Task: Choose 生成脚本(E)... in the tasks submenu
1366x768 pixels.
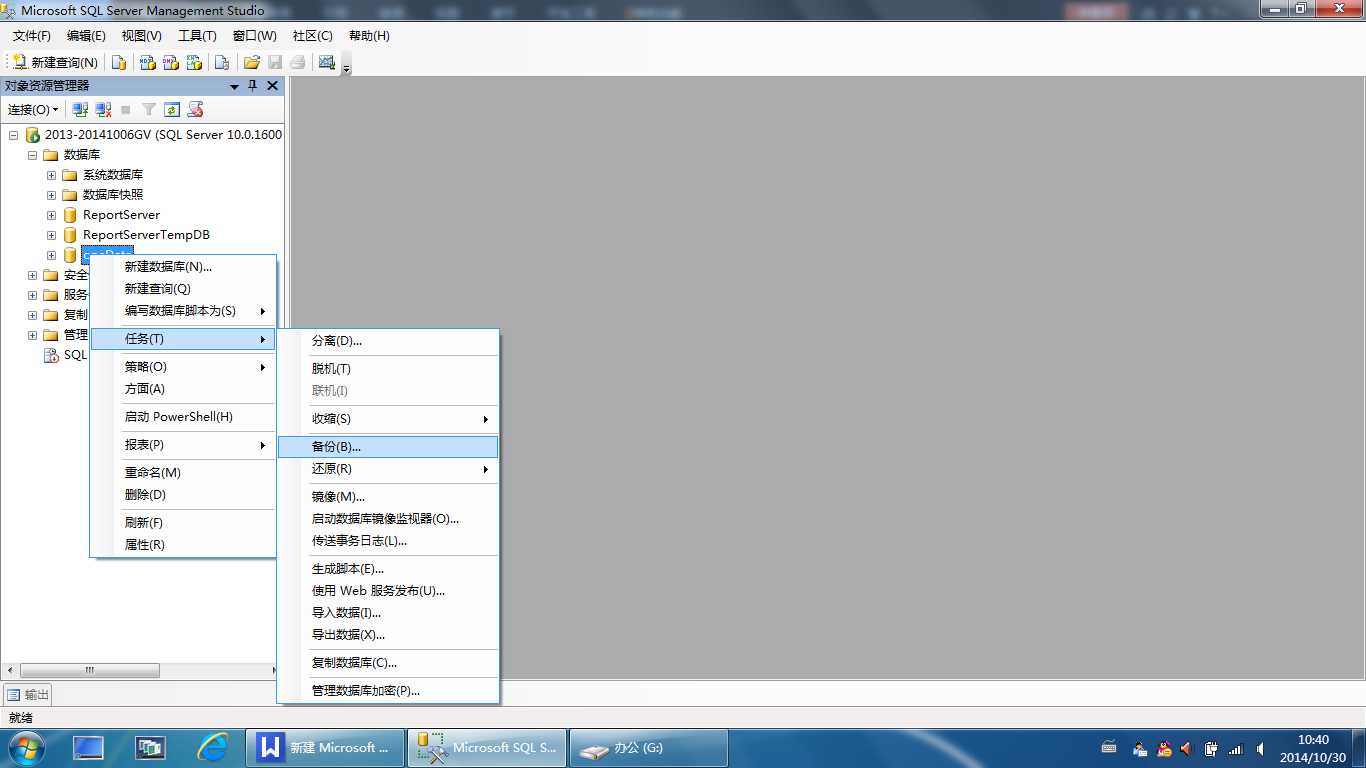Action: click(388, 569)
